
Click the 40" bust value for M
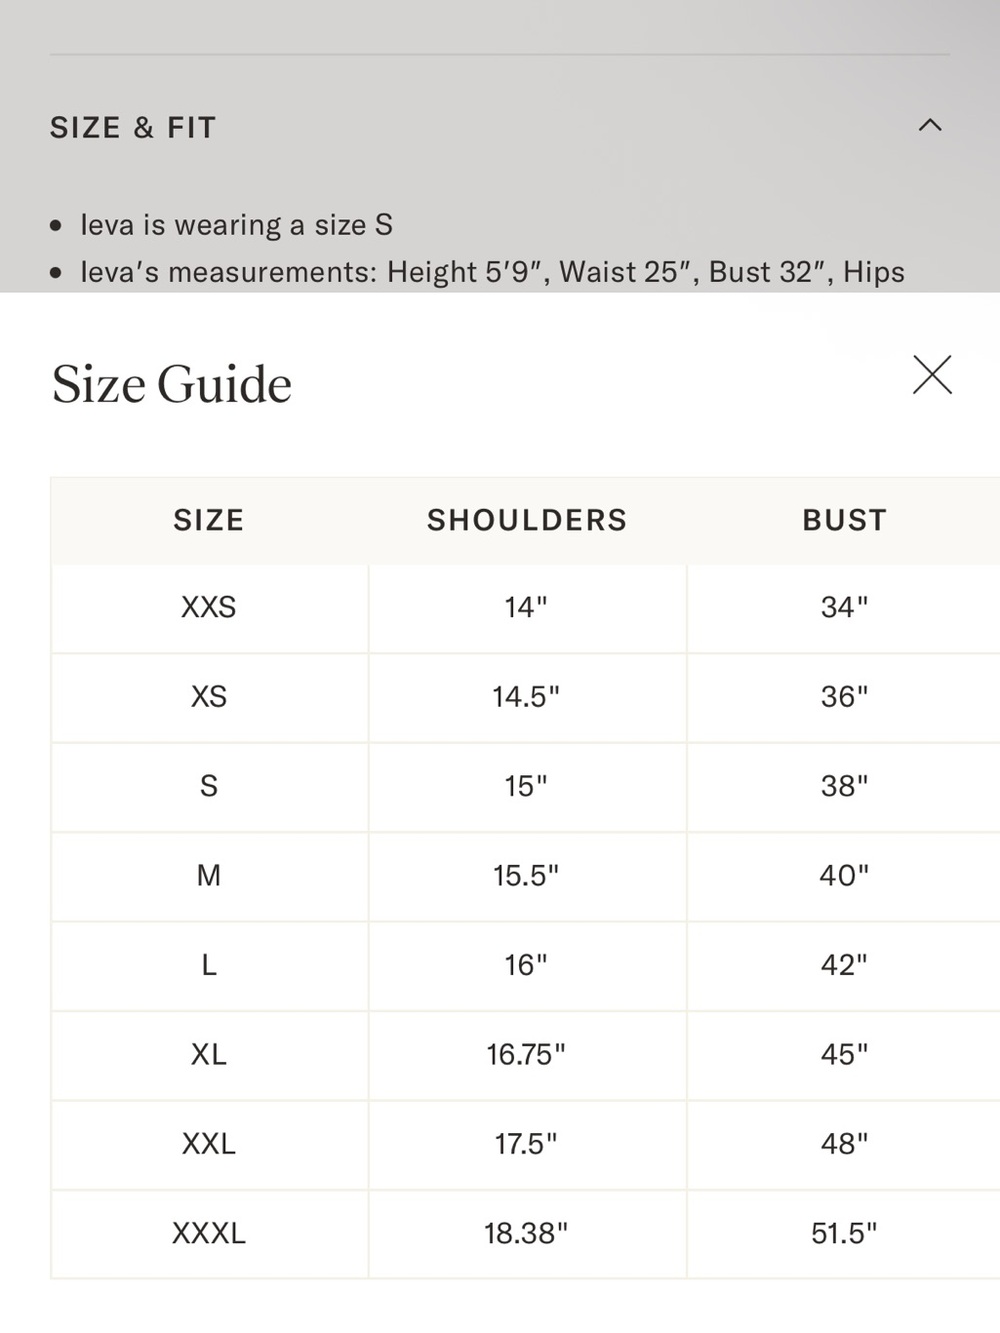pyautogui.click(x=844, y=875)
